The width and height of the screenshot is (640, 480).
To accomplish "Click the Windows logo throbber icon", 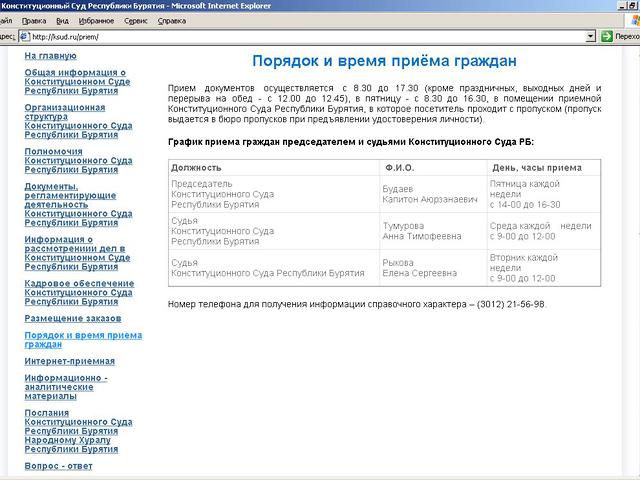I will 635,21.
